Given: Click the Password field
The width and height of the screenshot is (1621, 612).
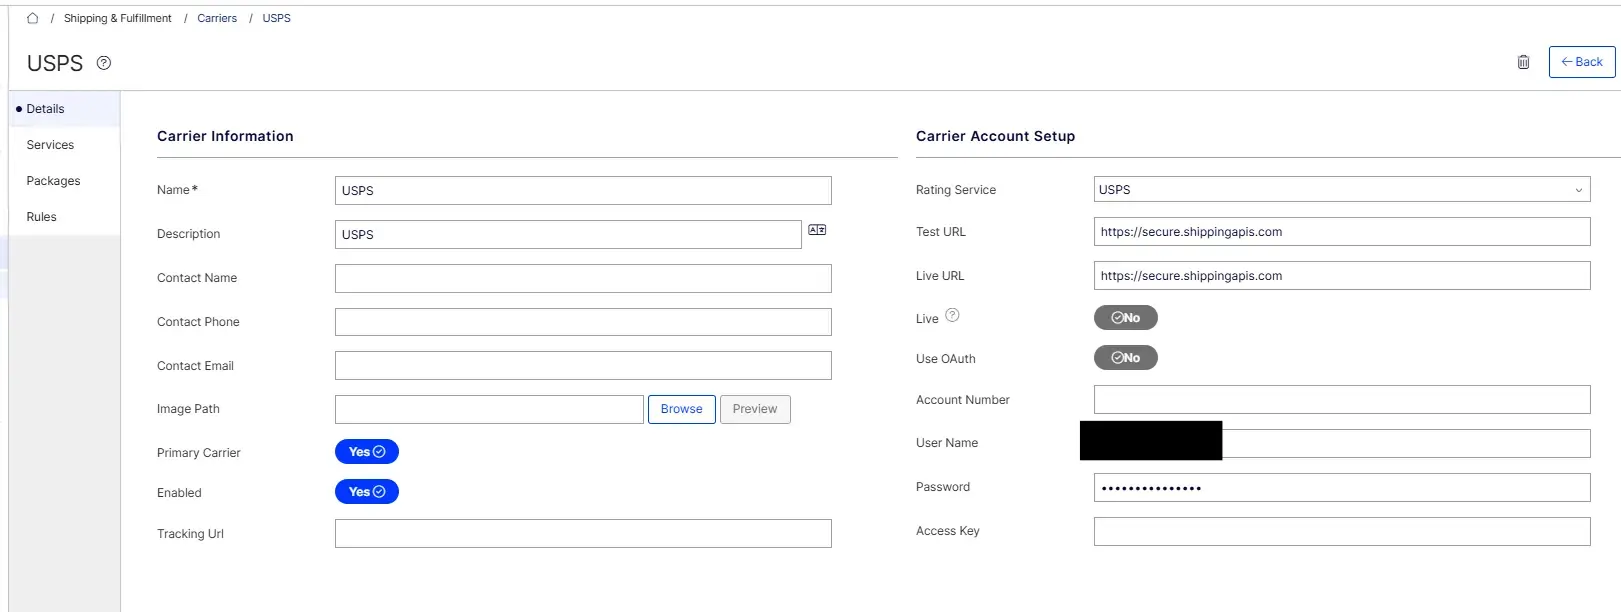Looking at the screenshot, I should [x=1342, y=488].
